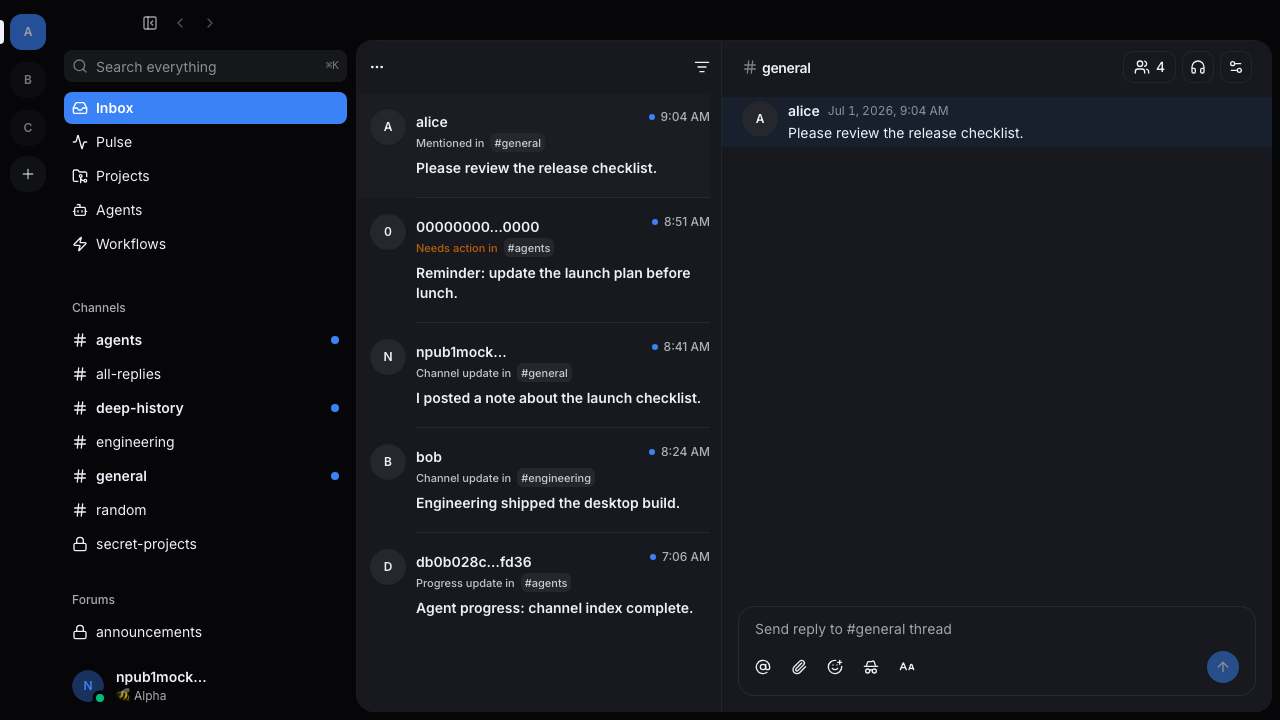Viewport: 1280px width, 720px height.
Task: Click avatar N on npub1mock inbox item
Action: point(388,357)
